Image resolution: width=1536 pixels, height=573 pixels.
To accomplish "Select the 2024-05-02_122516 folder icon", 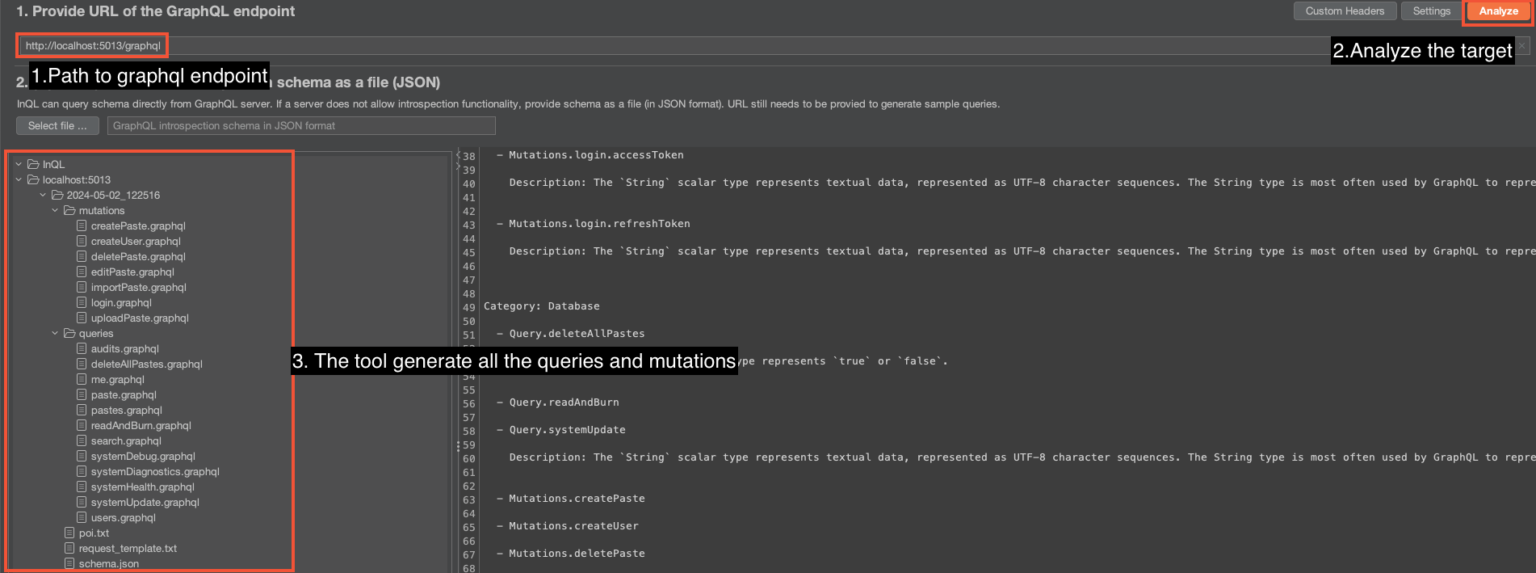I will tap(58, 196).
